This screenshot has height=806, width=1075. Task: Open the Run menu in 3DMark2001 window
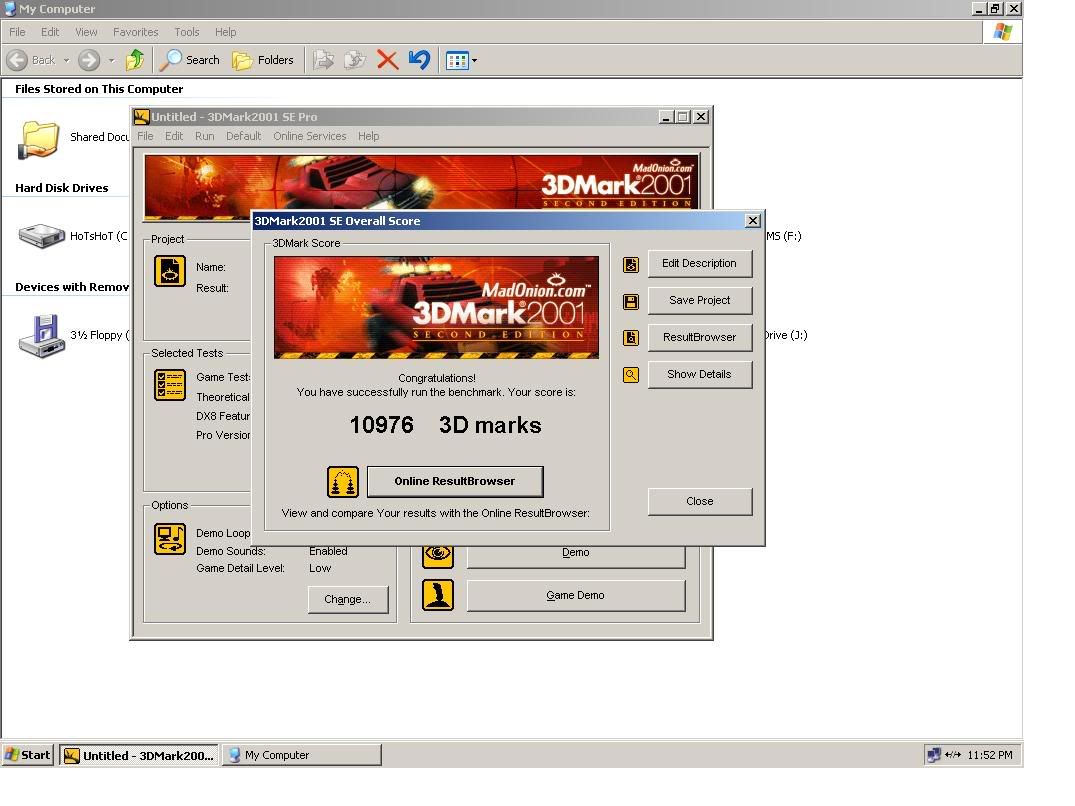click(x=204, y=136)
